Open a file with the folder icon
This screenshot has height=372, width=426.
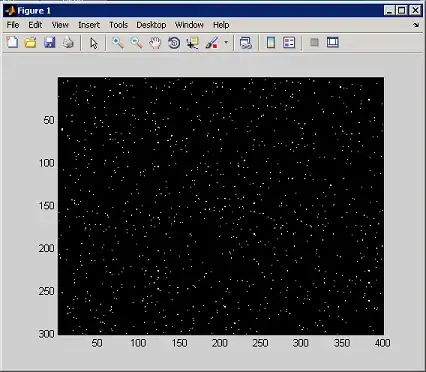31,43
